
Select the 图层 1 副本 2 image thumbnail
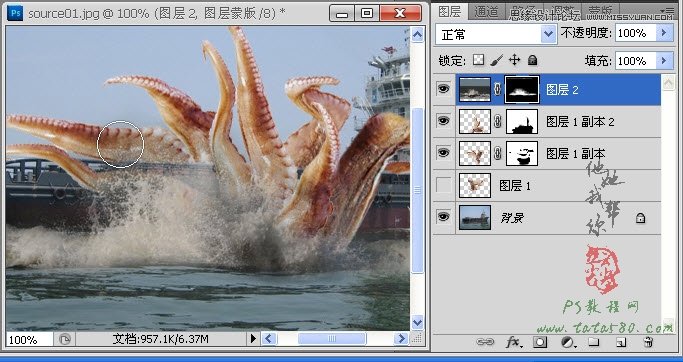tap(475, 122)
